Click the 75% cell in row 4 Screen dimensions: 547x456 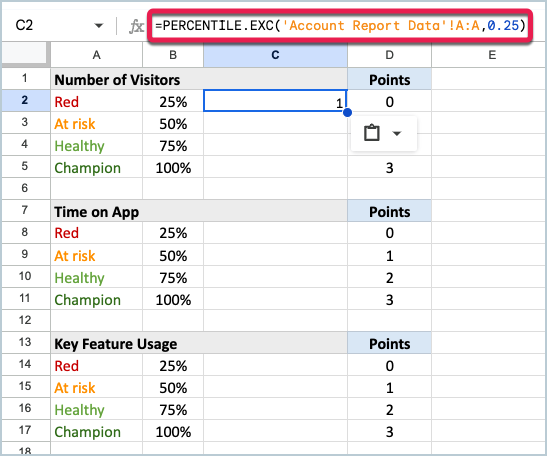pyautogui.click(x=173, y=146)
